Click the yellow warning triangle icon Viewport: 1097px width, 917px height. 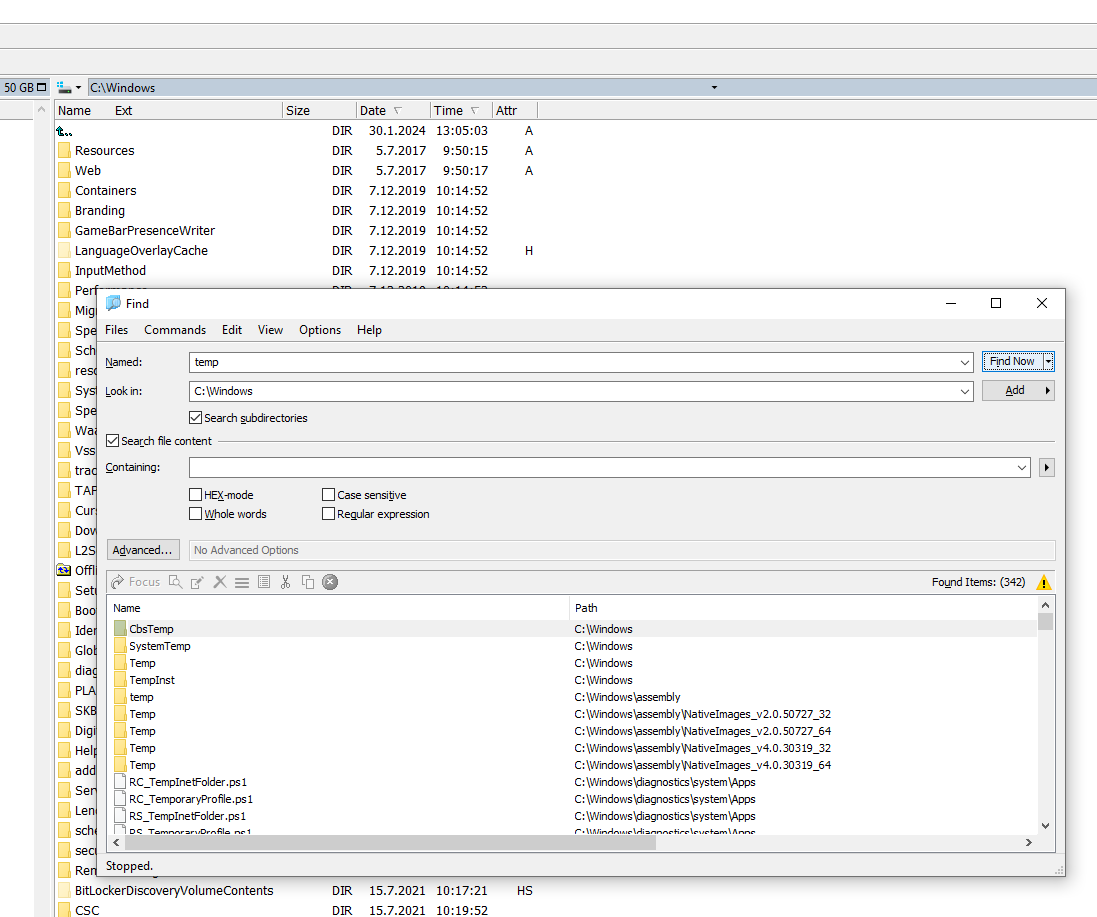click(x=1044, y=582)
